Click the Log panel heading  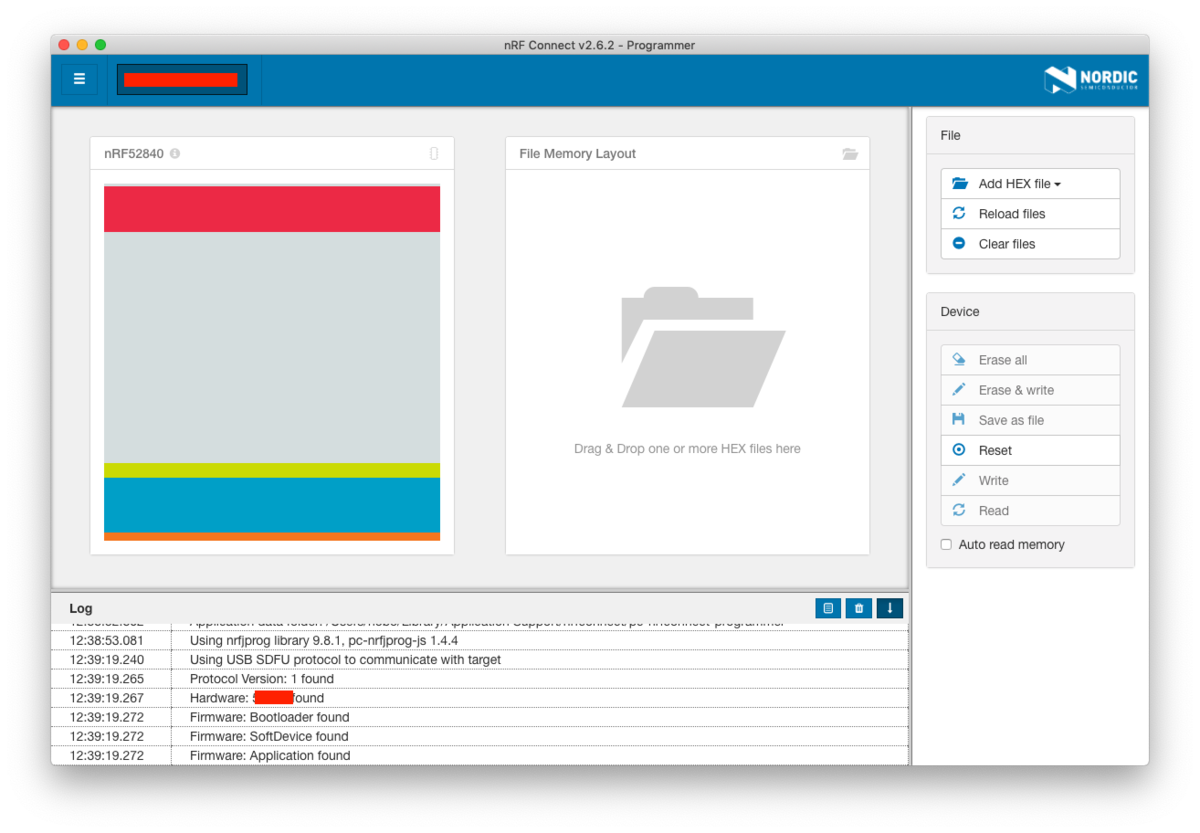point(81,608)
